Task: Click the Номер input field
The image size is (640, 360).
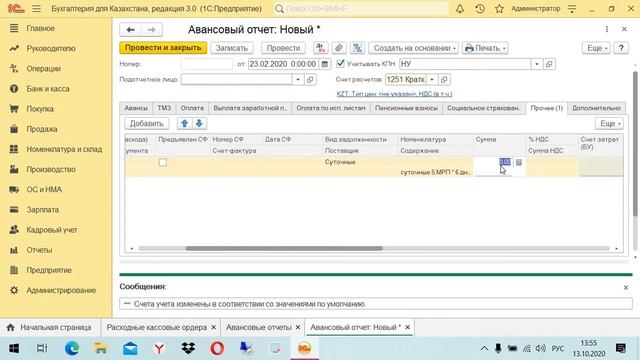Action: click(207, 64)
